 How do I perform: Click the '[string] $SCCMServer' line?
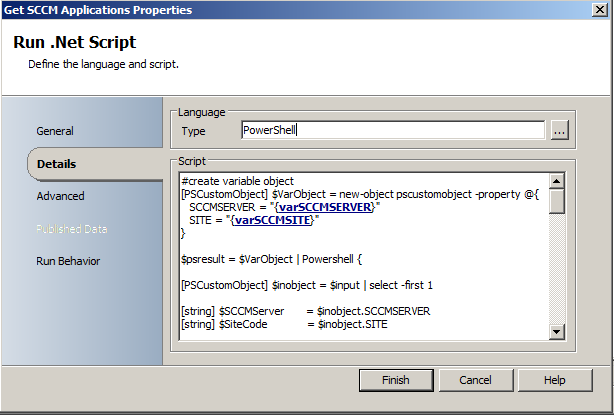point(306,311)
